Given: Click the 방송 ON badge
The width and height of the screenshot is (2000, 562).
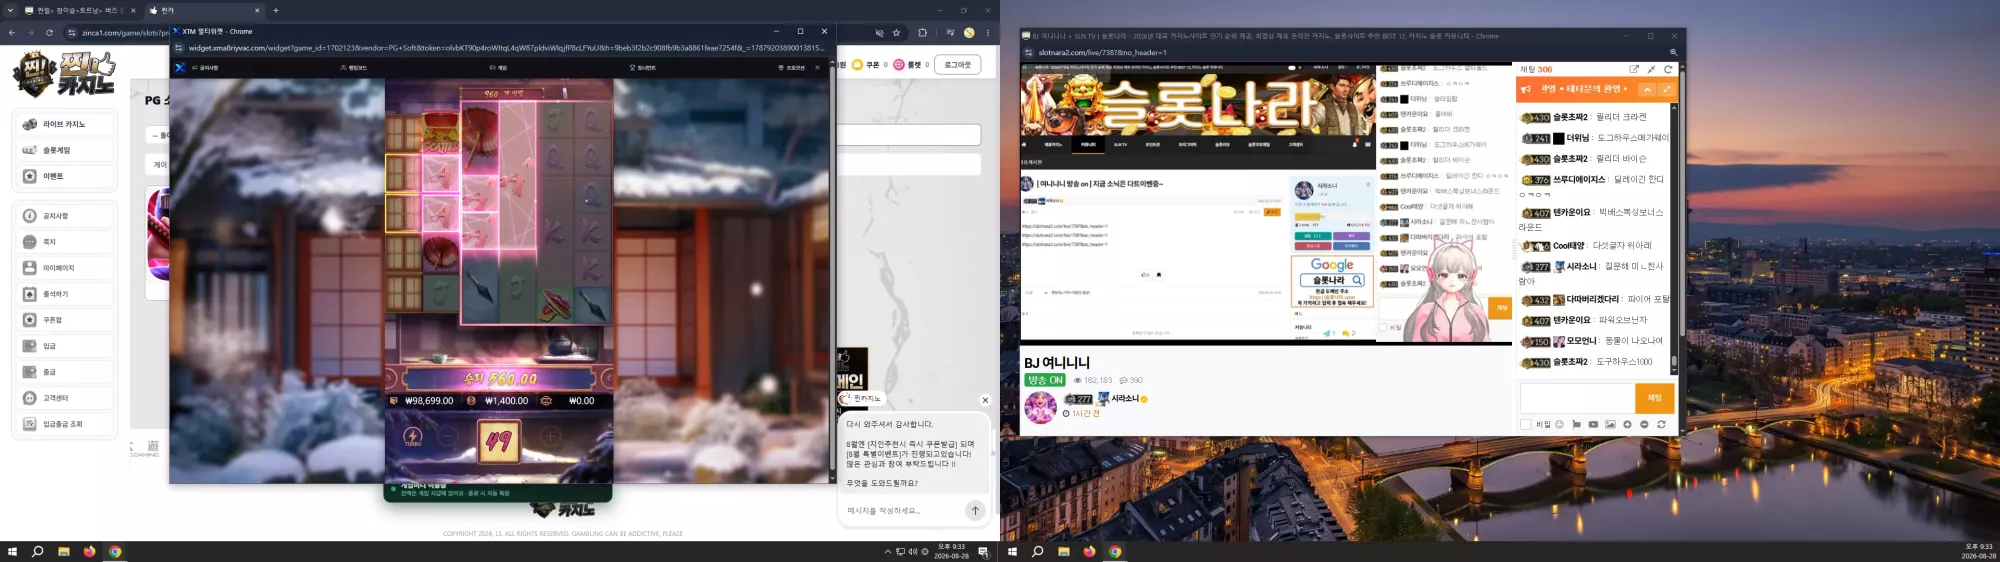Looking at the screenshot, I should tap(1045, 380).
